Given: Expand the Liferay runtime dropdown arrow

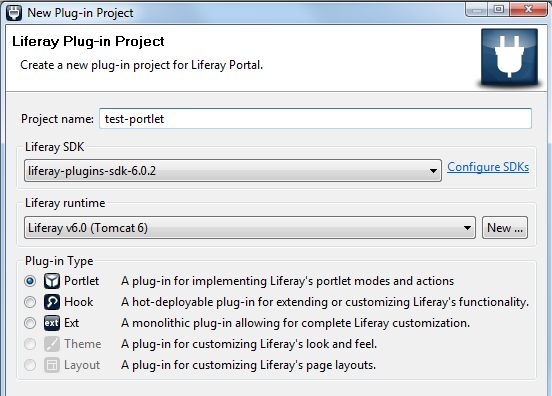Looking at the screenshot, I should pos(467,228).
